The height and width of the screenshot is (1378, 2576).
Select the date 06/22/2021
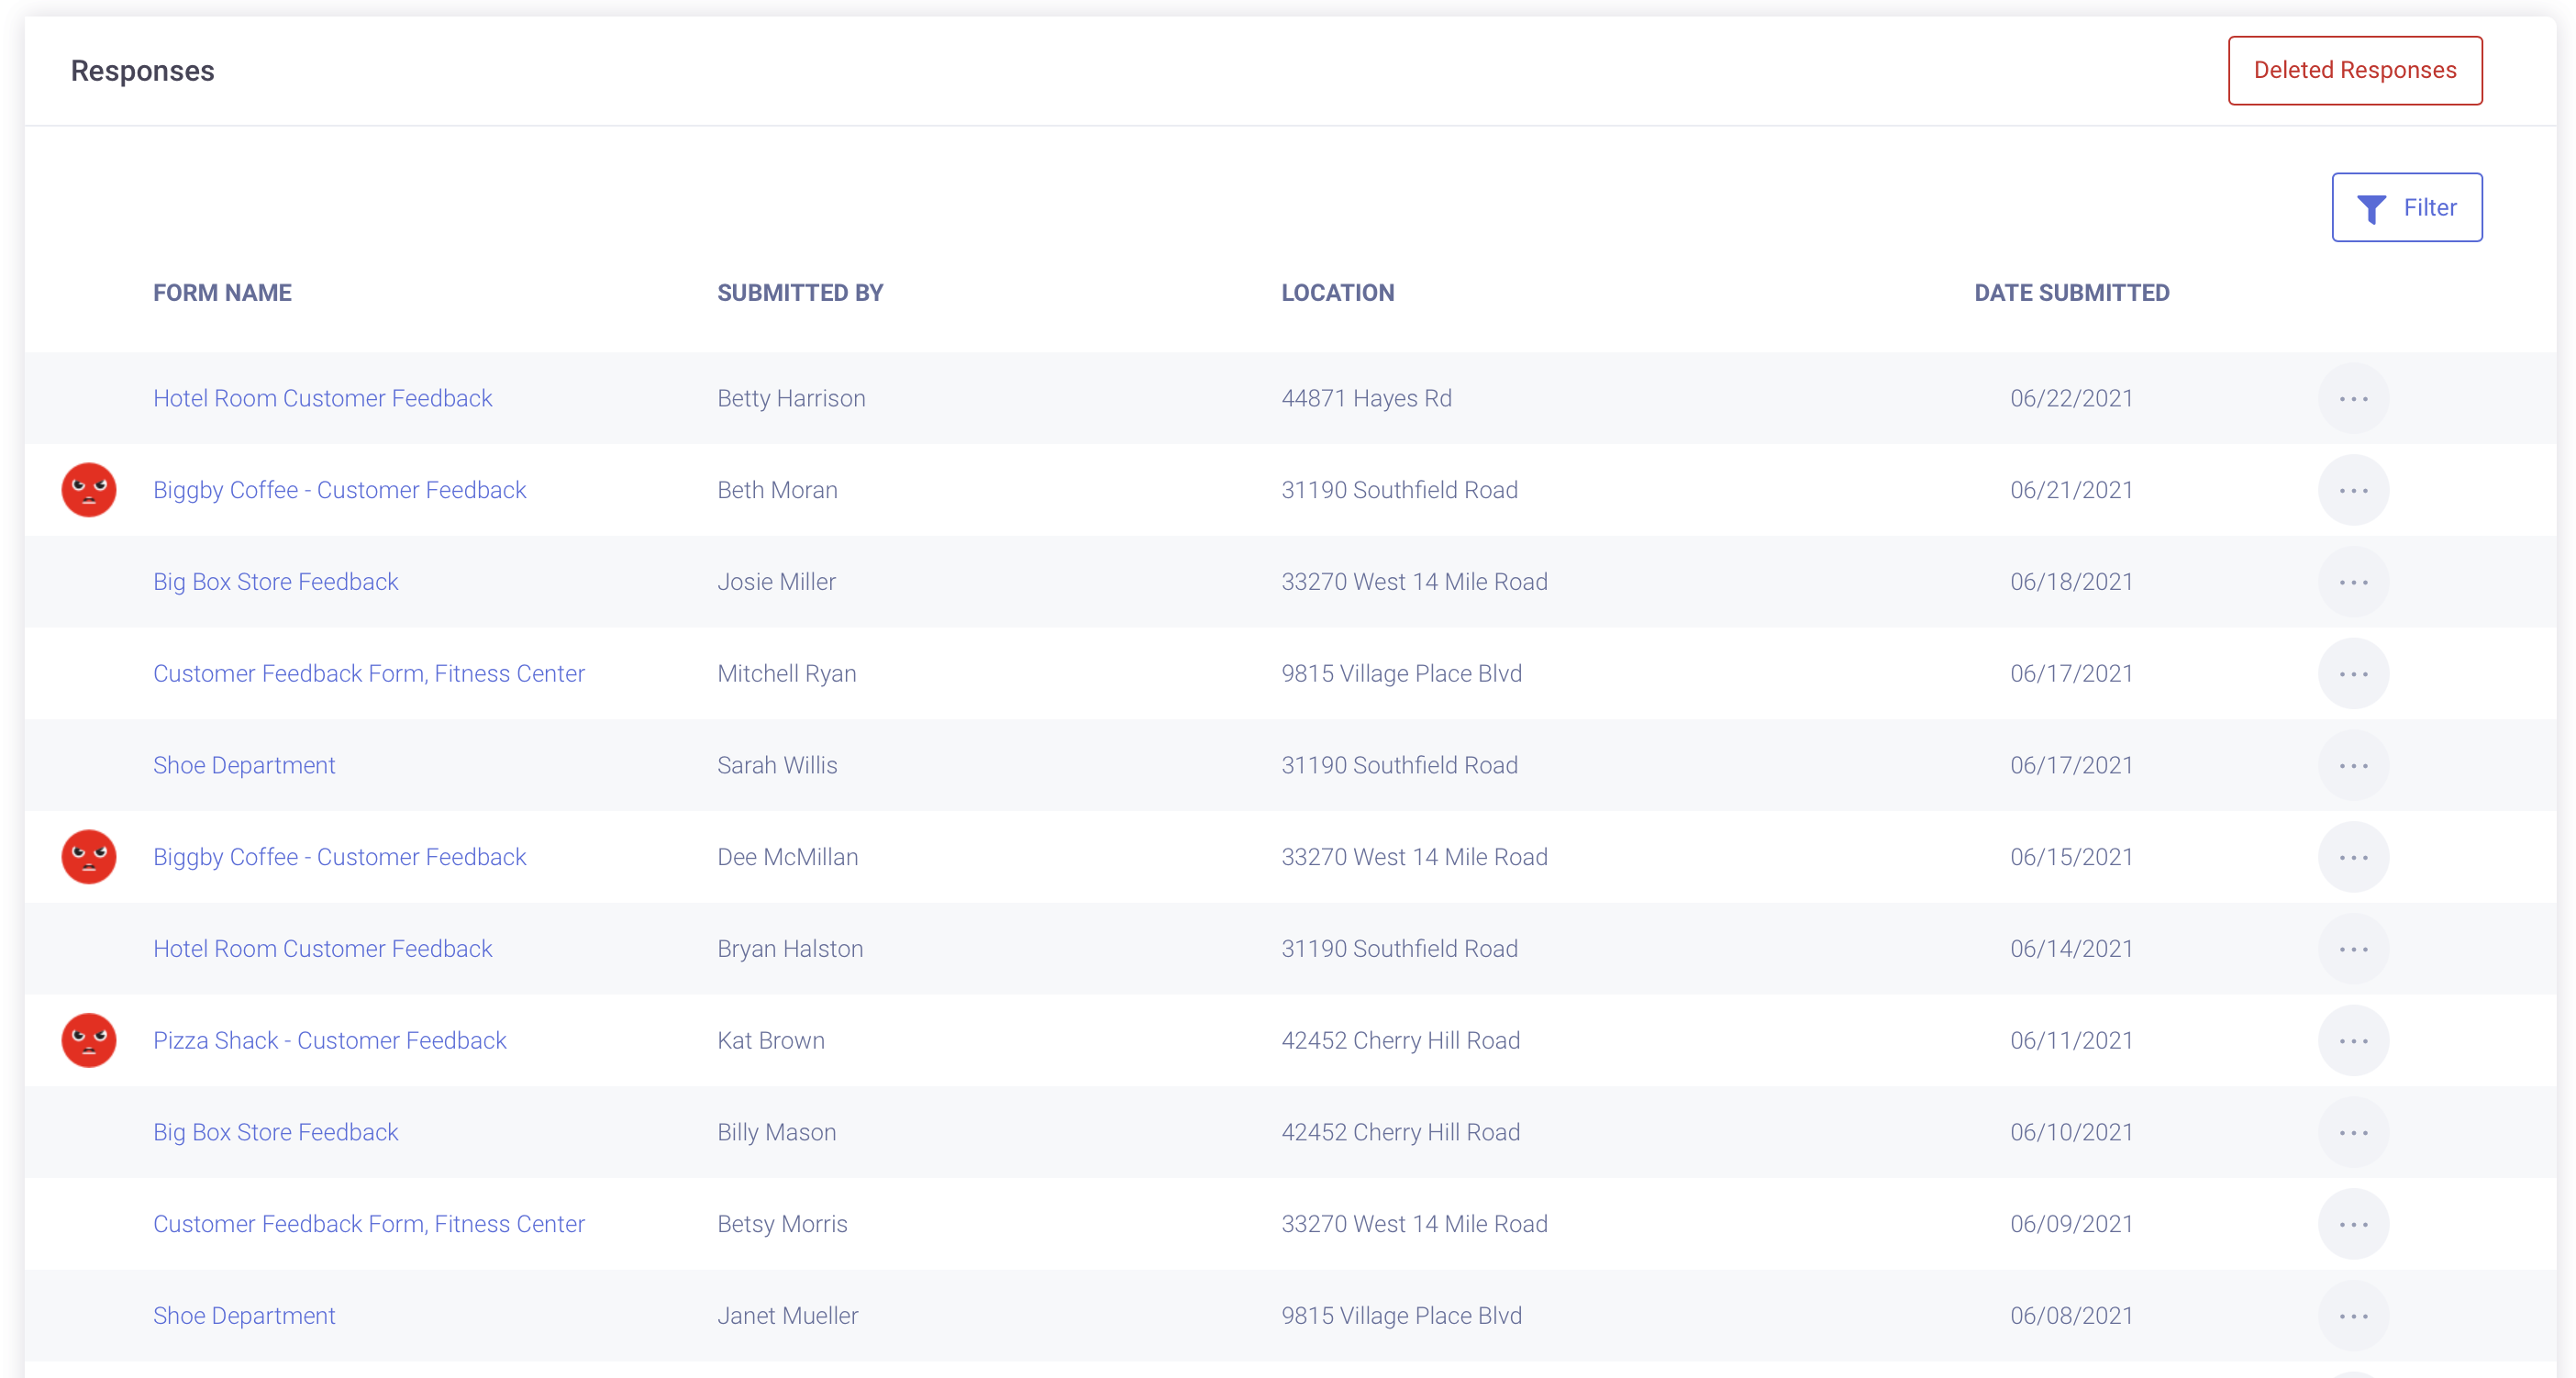2071,398
